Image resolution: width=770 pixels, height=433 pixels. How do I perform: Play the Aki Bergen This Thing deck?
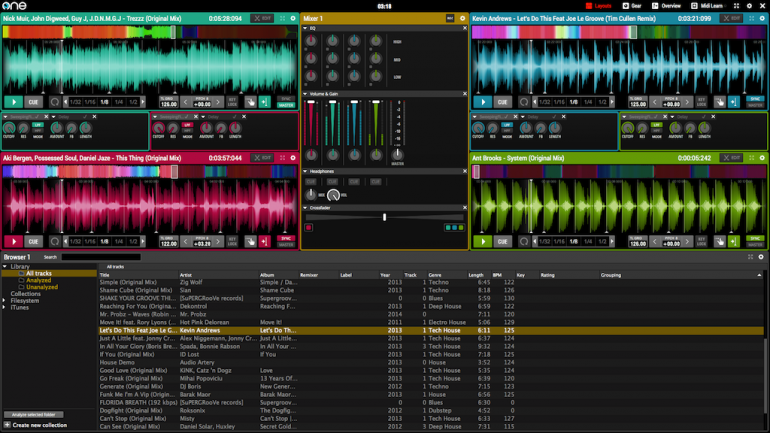tap(14, 242)
